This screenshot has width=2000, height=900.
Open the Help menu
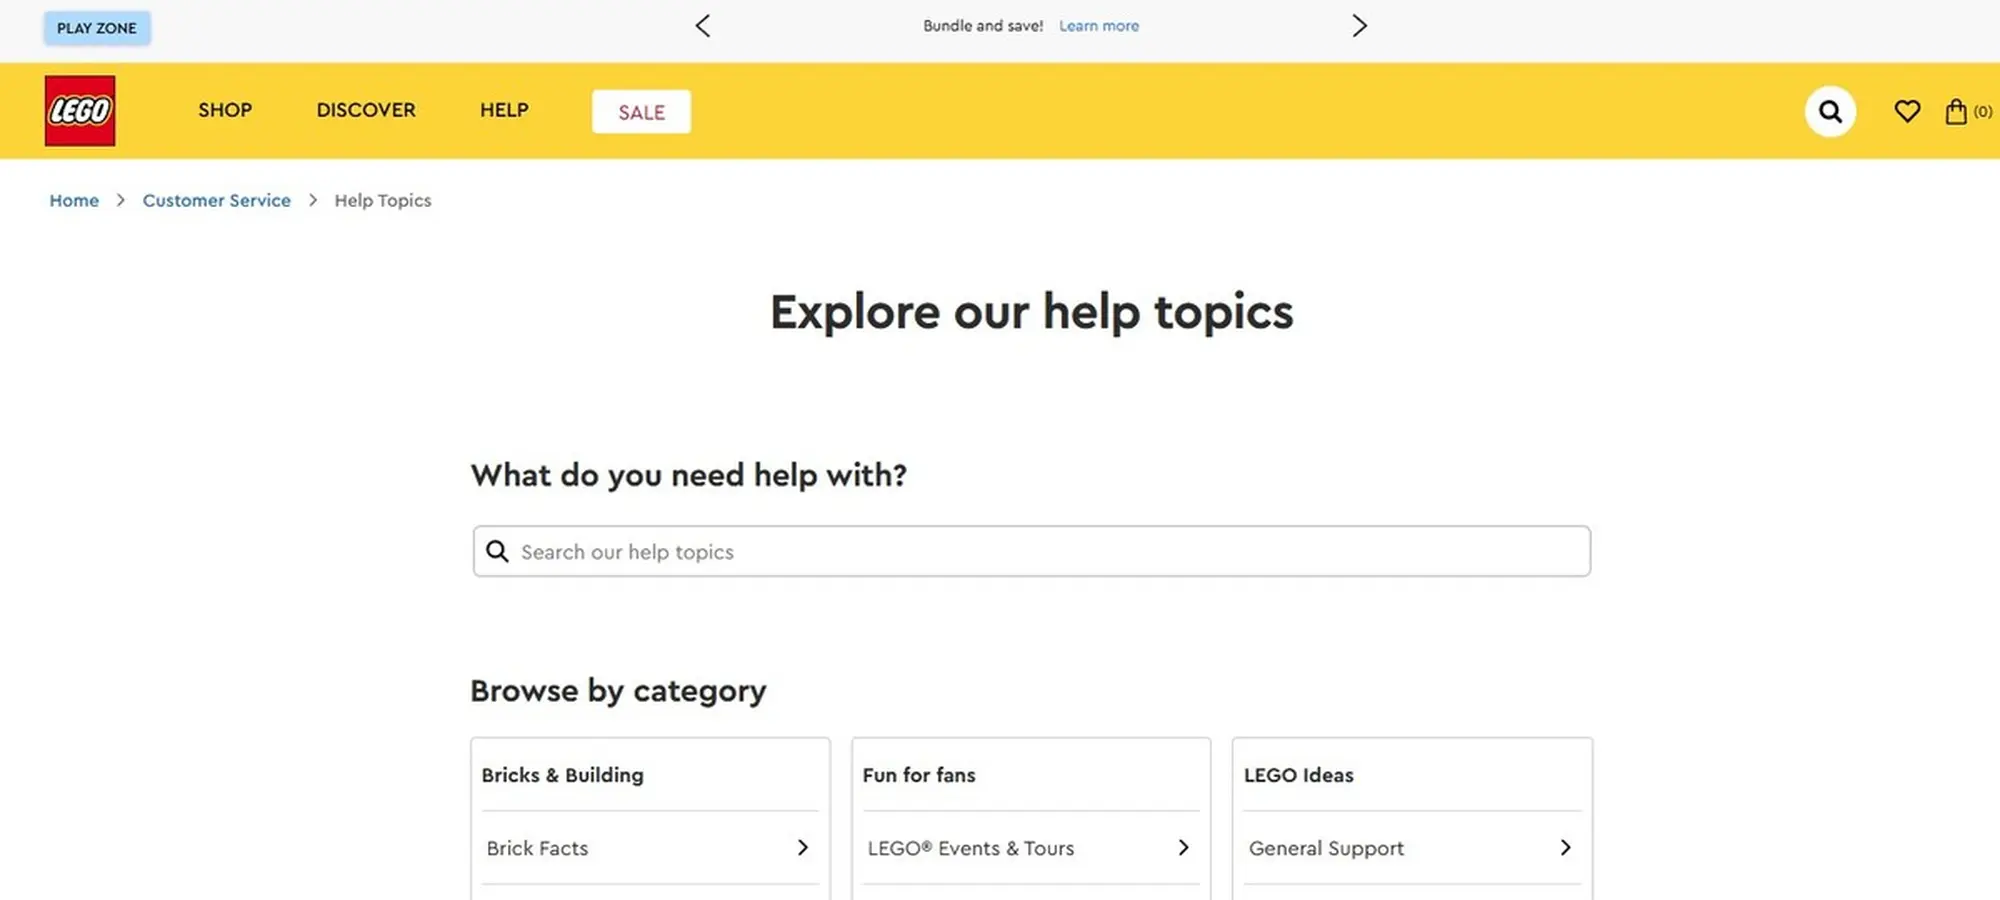tap(504, 110)
